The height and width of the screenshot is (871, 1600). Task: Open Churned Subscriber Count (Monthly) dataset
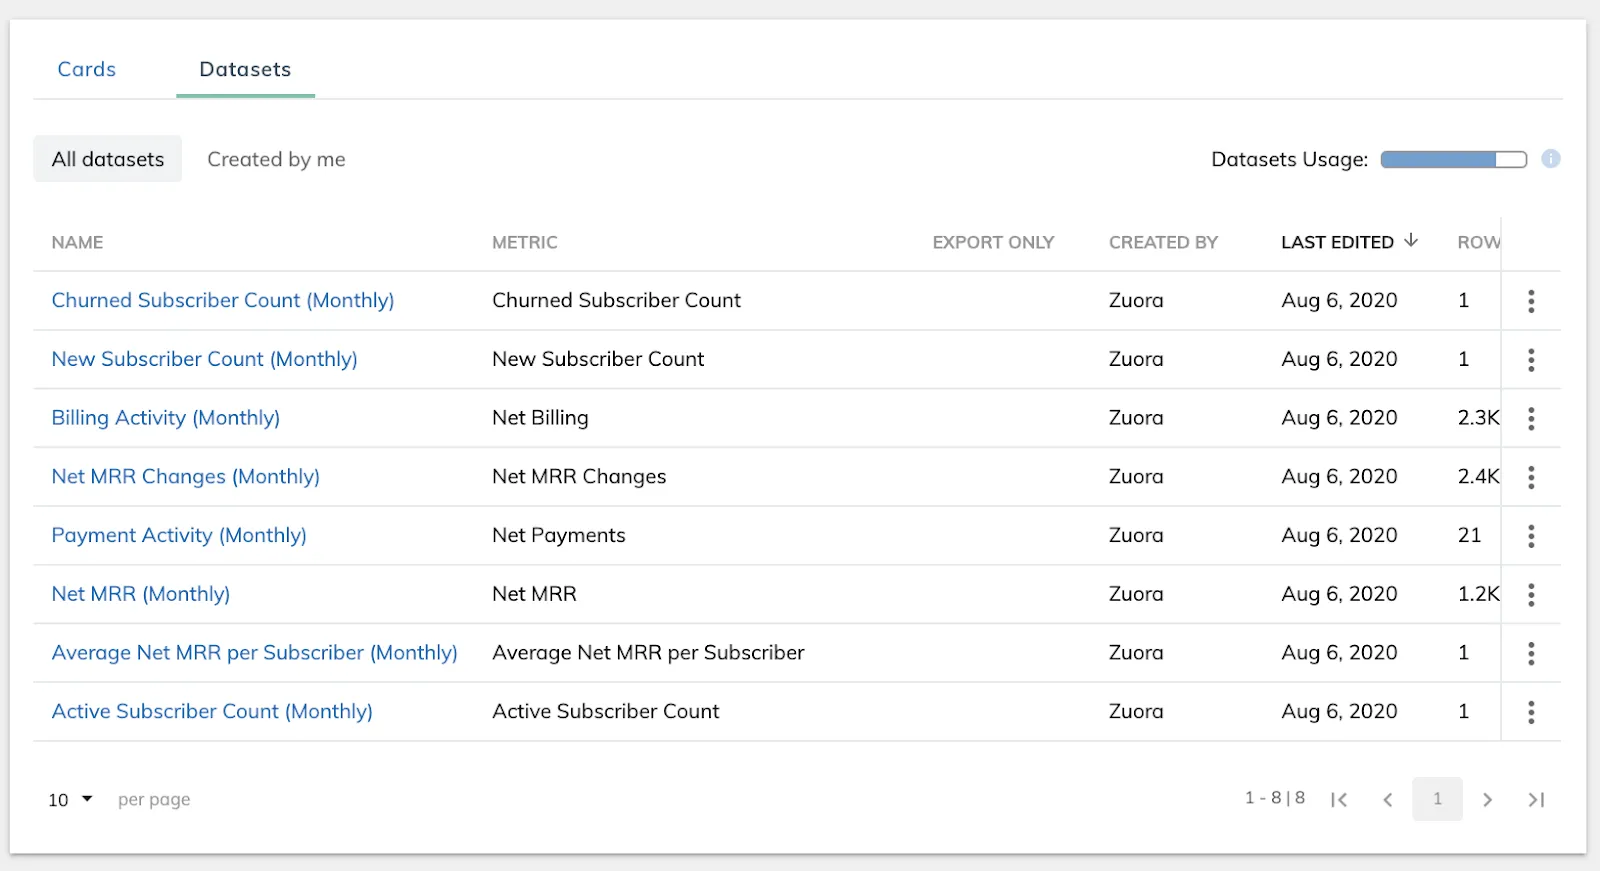coord(223,300)
